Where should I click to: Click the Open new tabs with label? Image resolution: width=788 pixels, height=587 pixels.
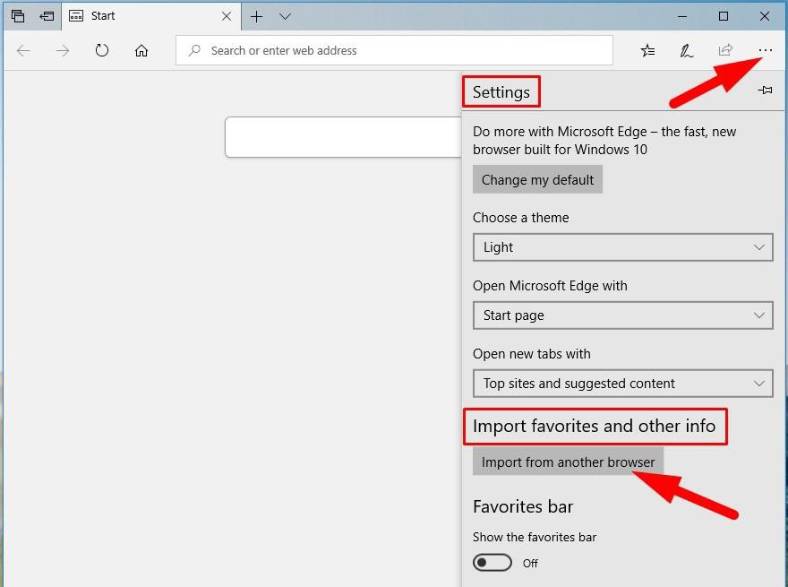pos(531,354)
